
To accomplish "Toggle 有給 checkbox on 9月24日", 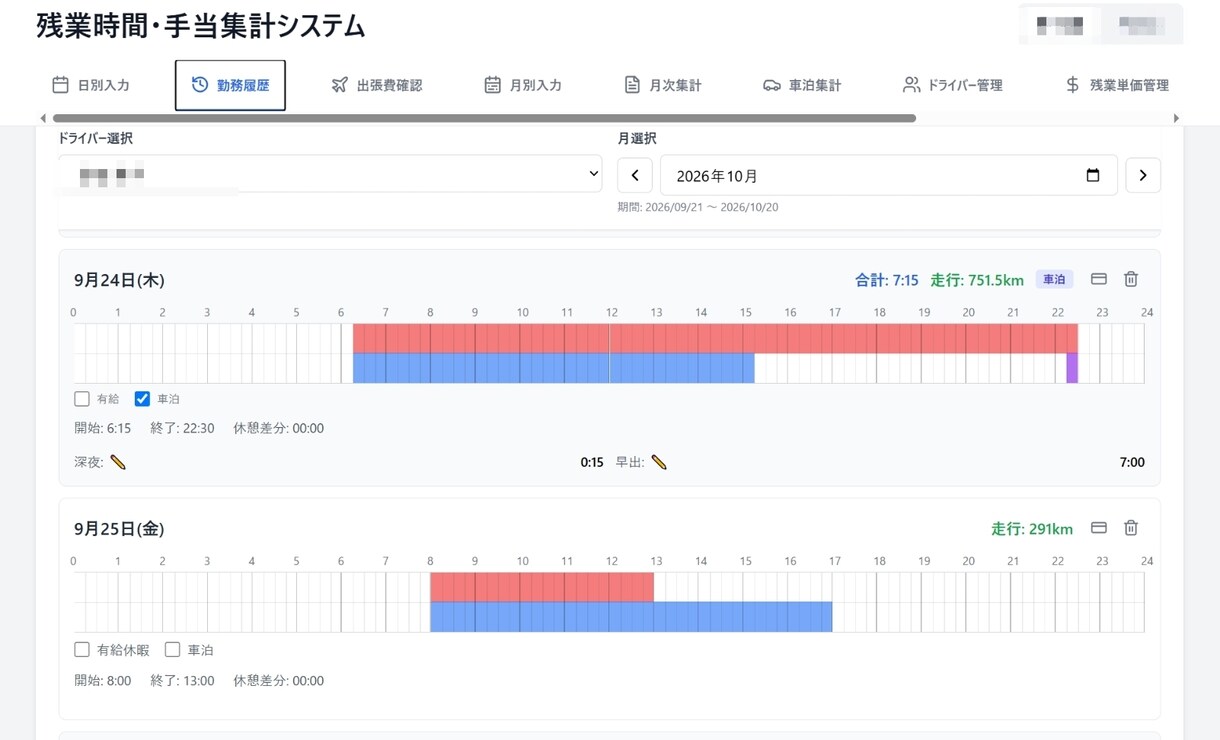I will 82,399.
